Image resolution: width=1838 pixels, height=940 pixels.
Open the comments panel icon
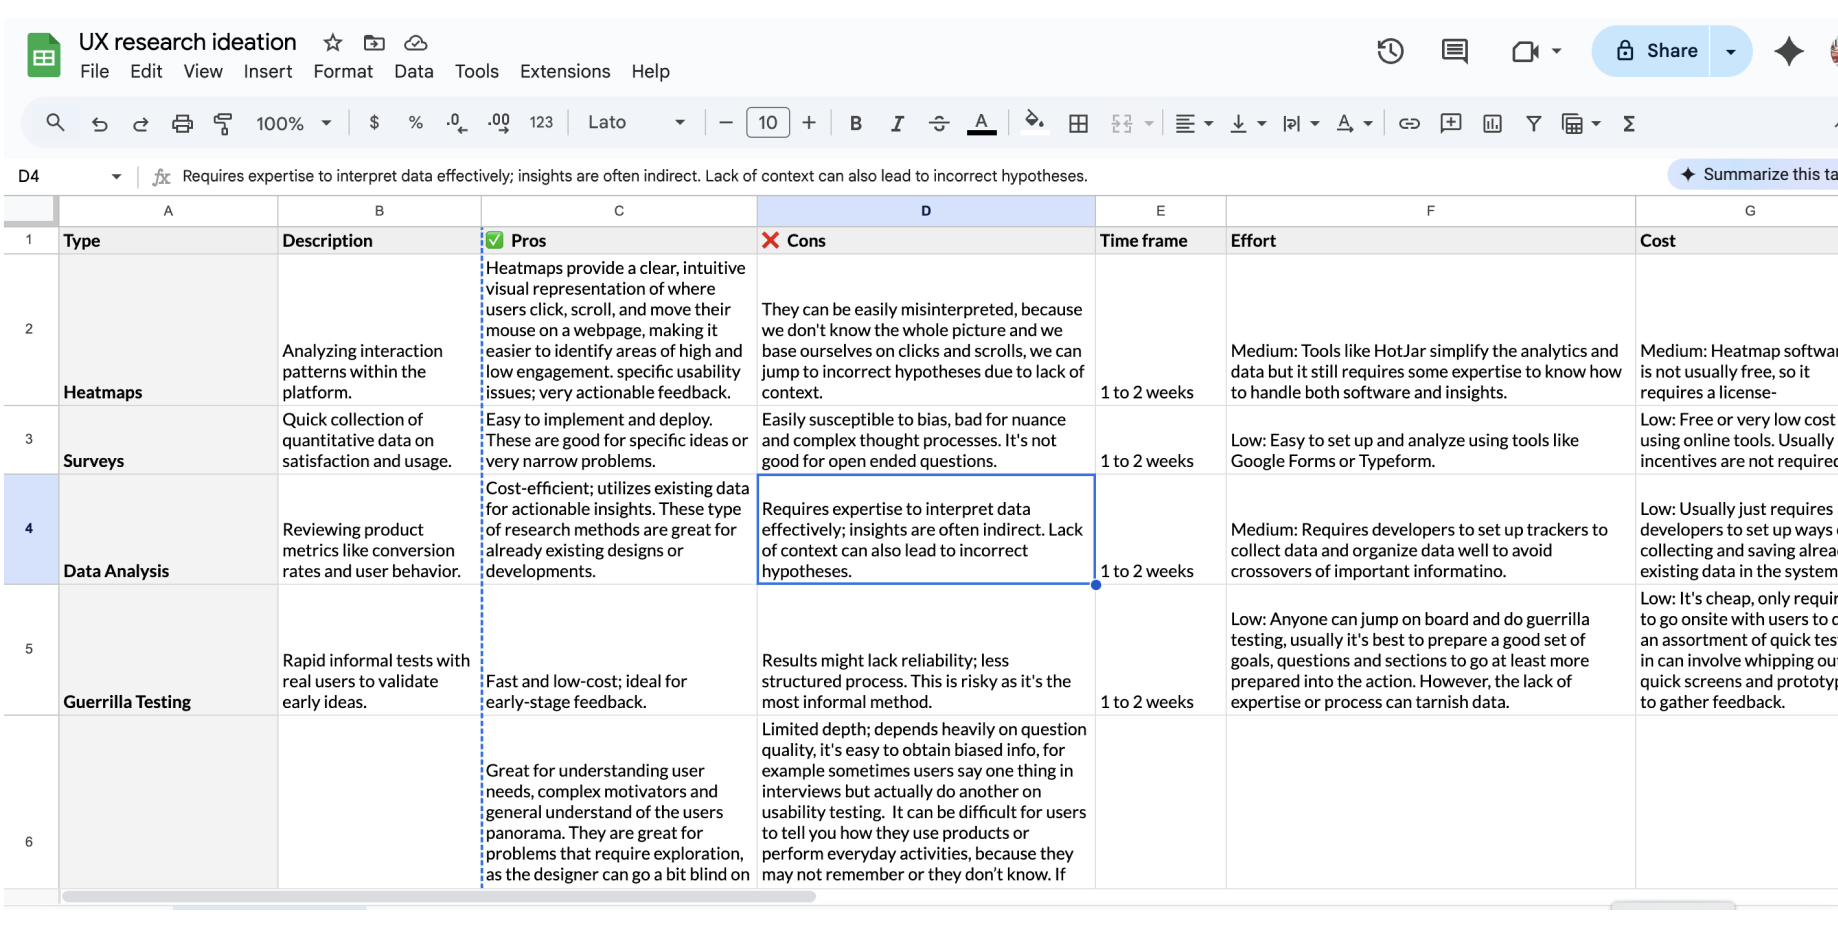tap(1455, 51)
